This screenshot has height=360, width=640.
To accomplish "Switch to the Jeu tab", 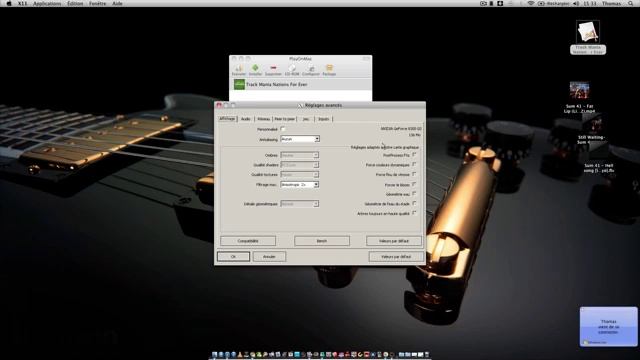I will point(306,119).
